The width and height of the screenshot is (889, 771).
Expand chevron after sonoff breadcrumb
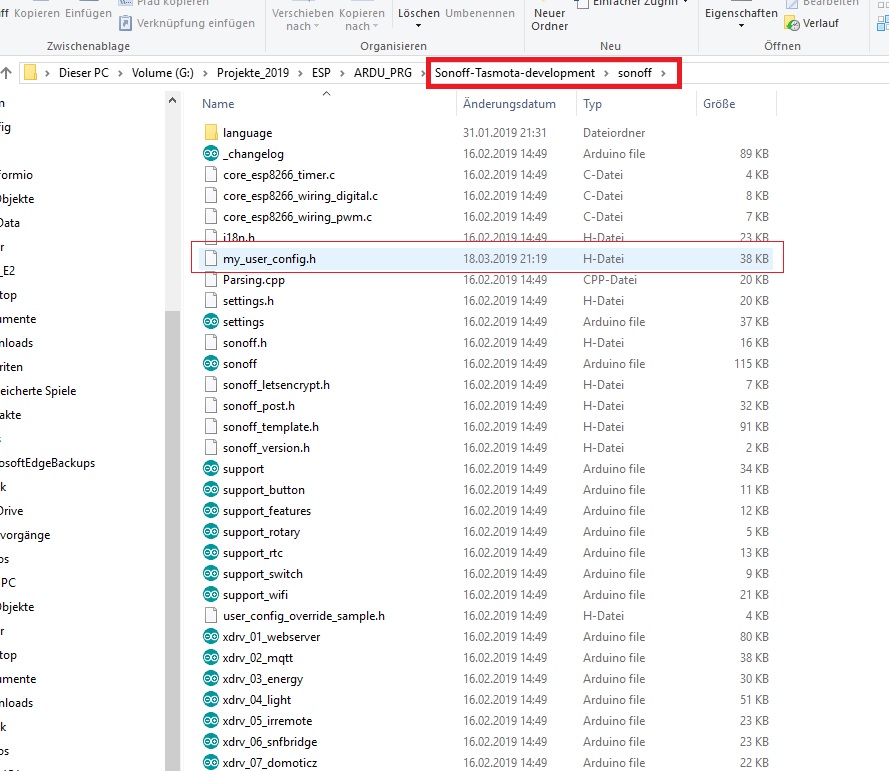click(x=663, y=73)
